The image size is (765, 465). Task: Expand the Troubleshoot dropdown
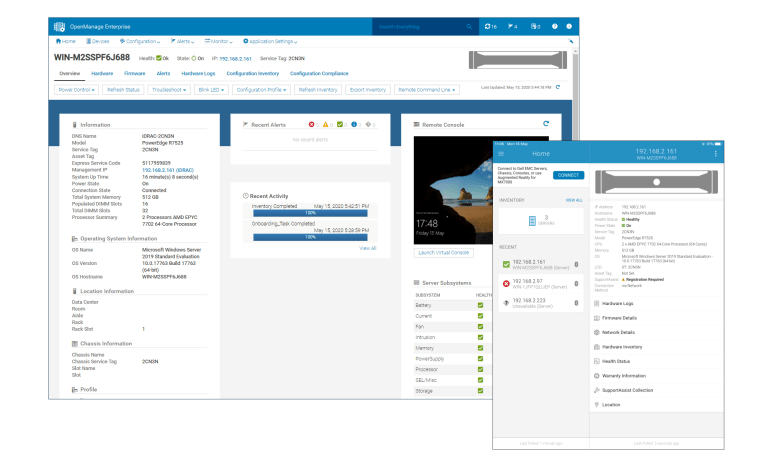169,90
